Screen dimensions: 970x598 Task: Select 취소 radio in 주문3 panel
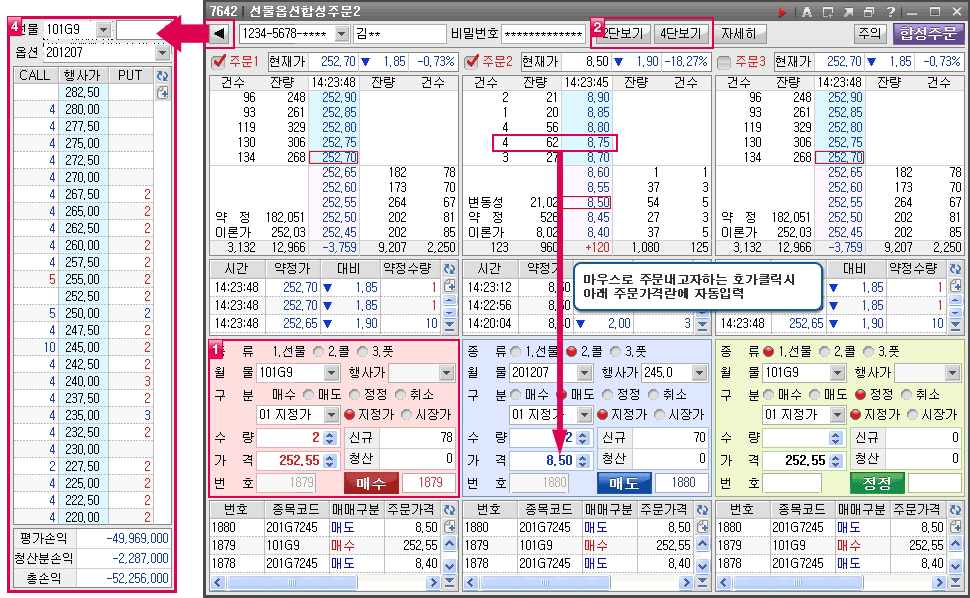pos(907,394)
